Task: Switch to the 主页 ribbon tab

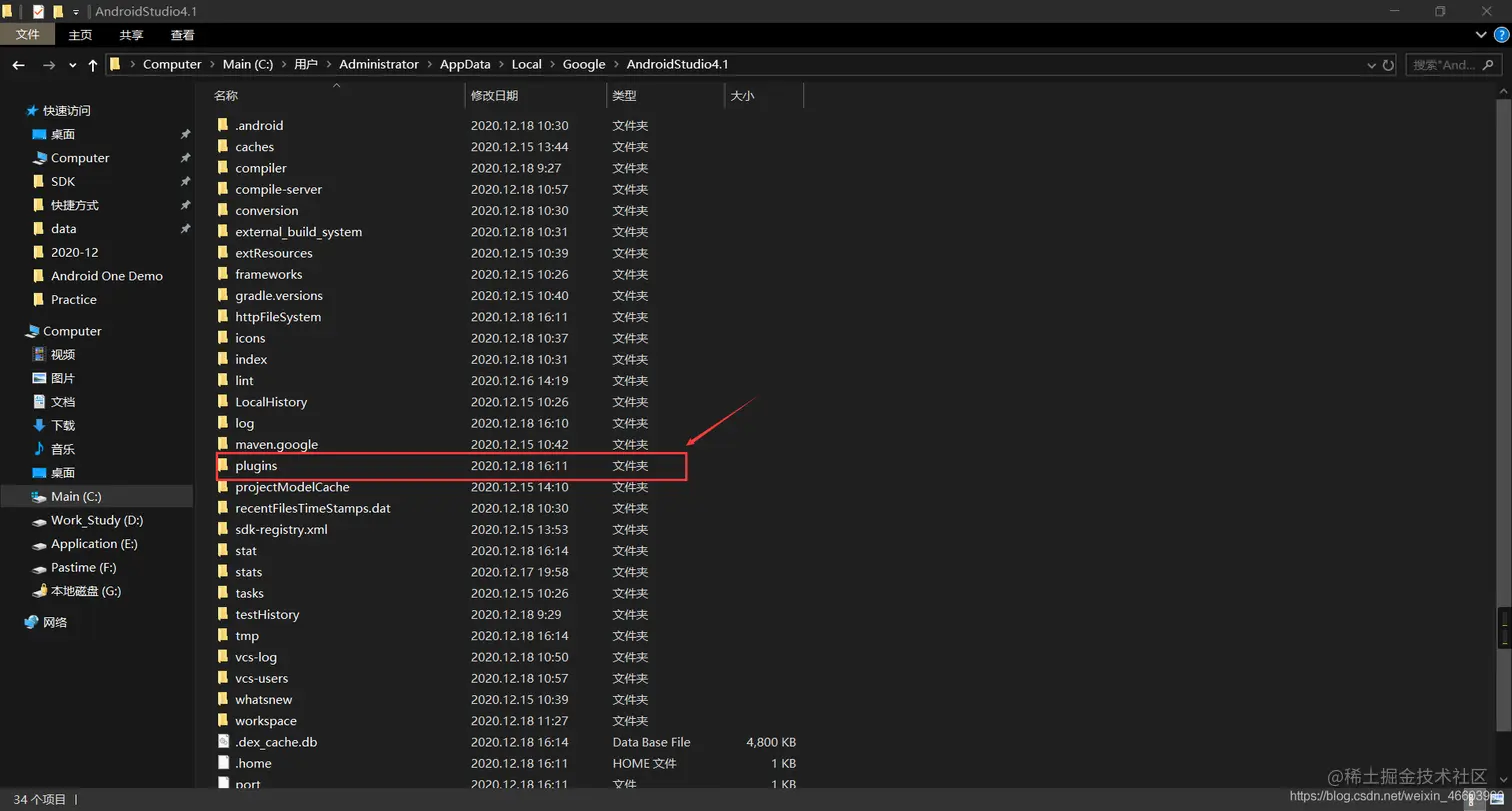Action: coord(80,35)
